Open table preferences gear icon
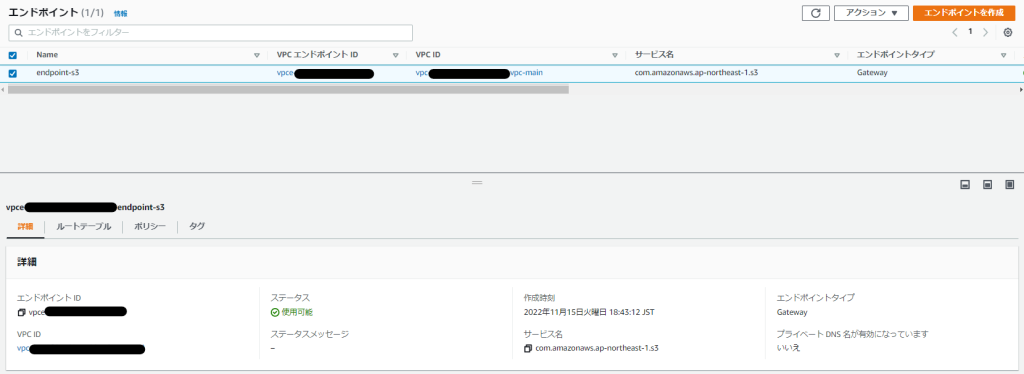 click(1008, 33)
